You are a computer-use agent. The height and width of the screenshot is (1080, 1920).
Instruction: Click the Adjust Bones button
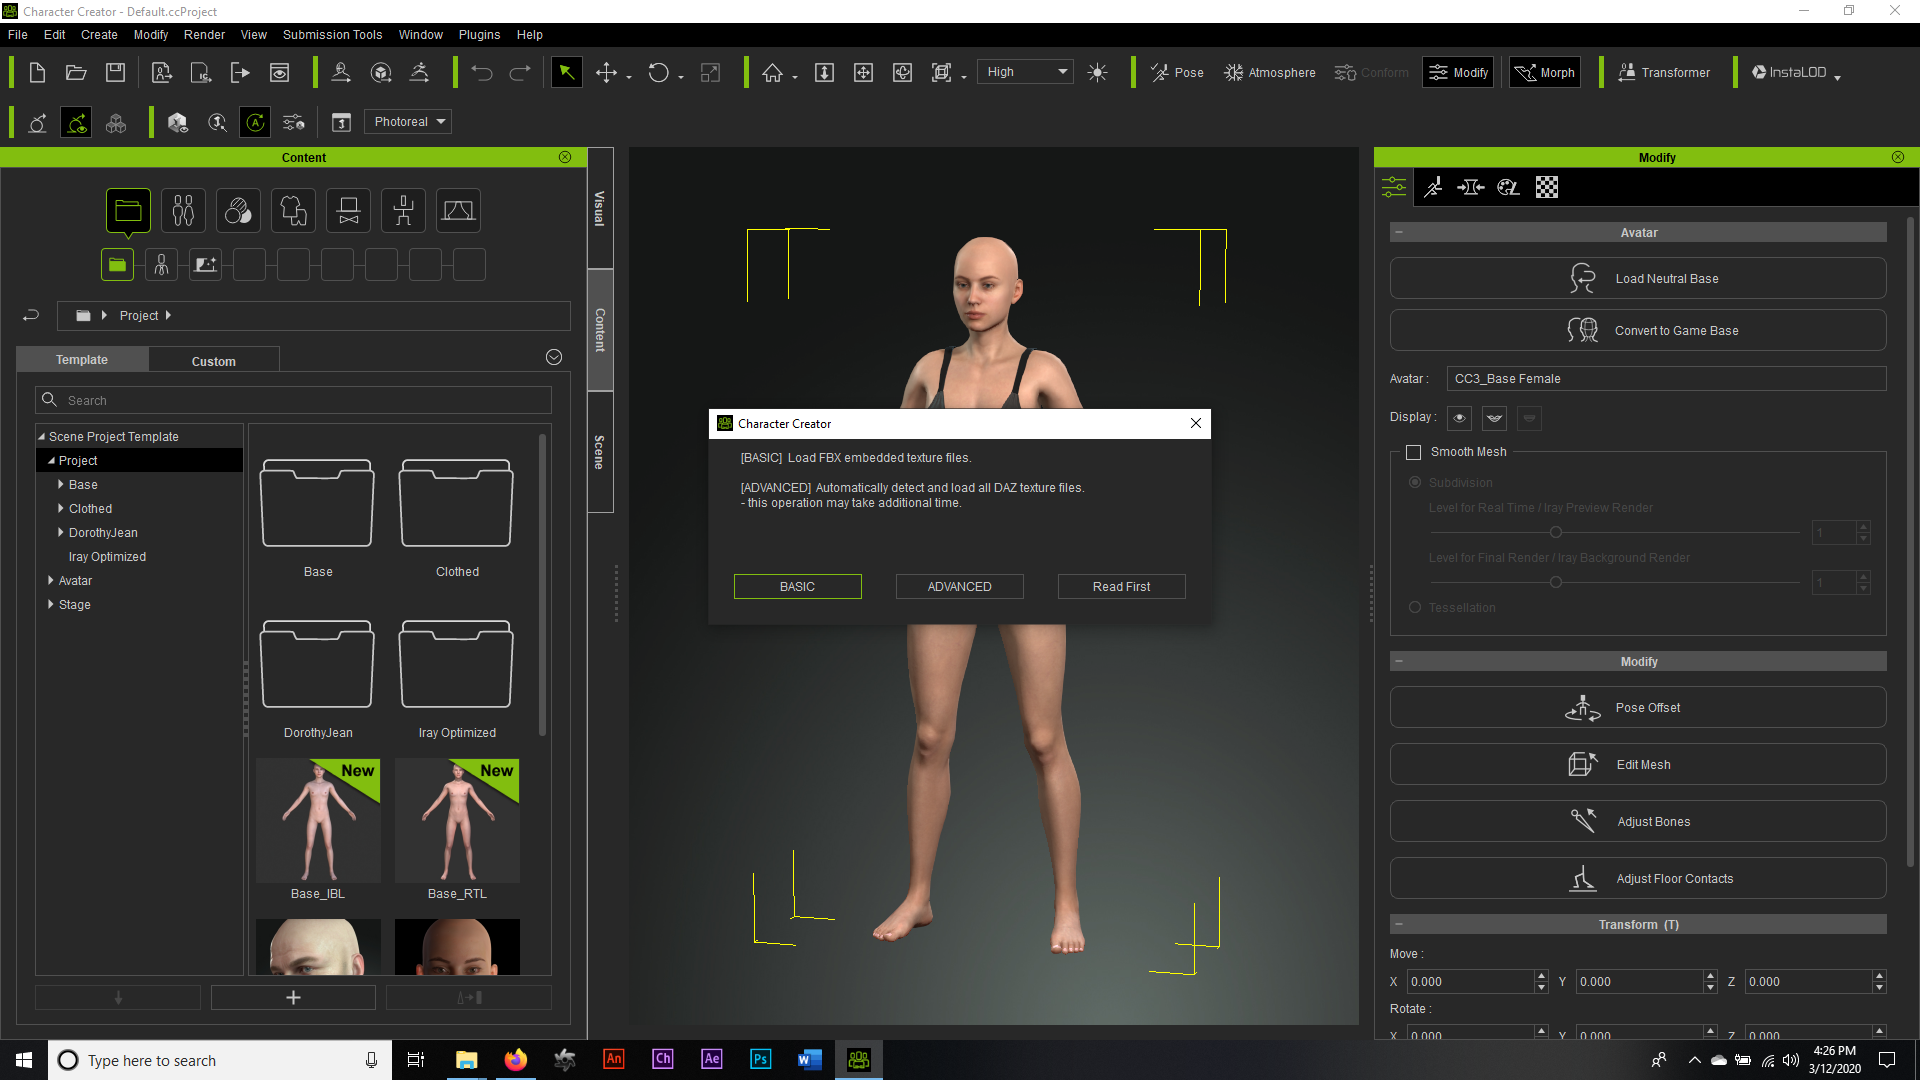point(1638,822)
